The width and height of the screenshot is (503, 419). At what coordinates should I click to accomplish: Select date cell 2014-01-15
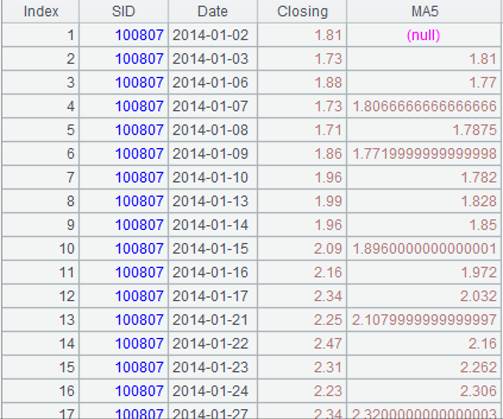coord(213,248)
